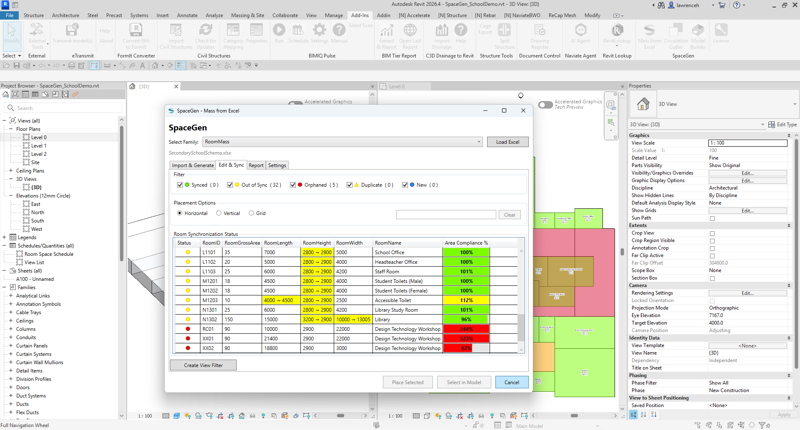Expand the Analytical Links family node
This screenshot has width=800, height=430.
coord(11,296)
